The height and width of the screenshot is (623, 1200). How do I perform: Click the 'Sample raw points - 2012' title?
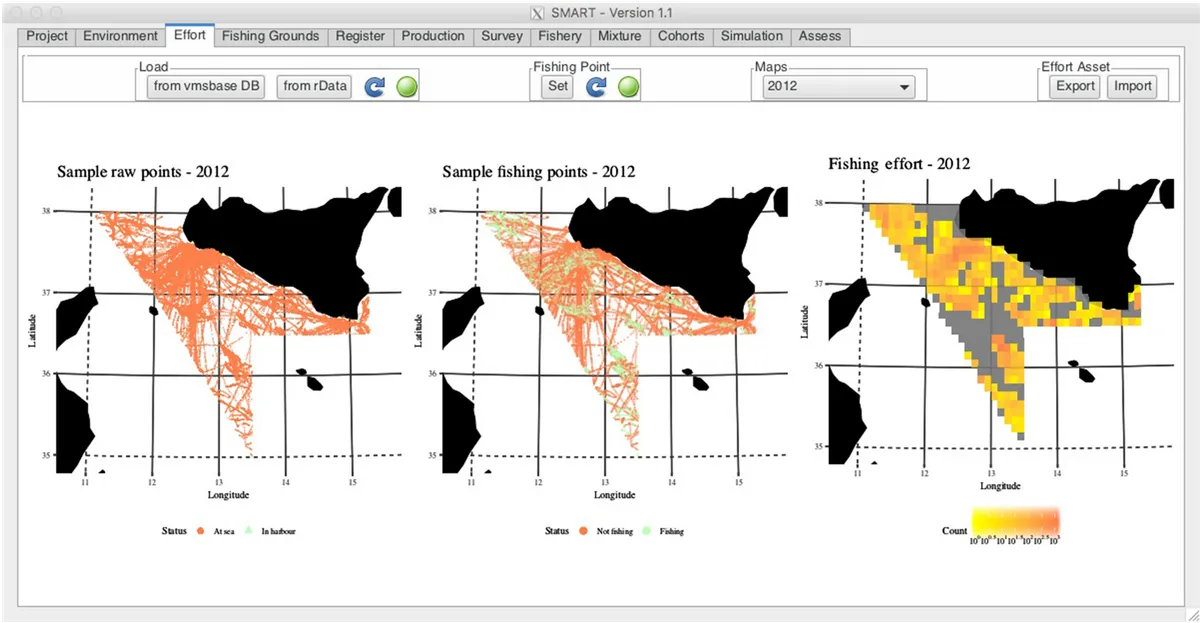click(x=143, y=172)
